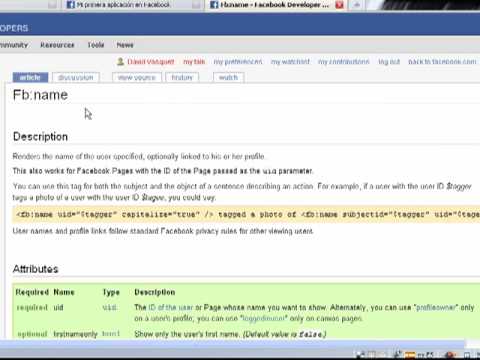Click the table's 'Description' column header
Viewport: 480px width, 360px height.
coord(155,292)
